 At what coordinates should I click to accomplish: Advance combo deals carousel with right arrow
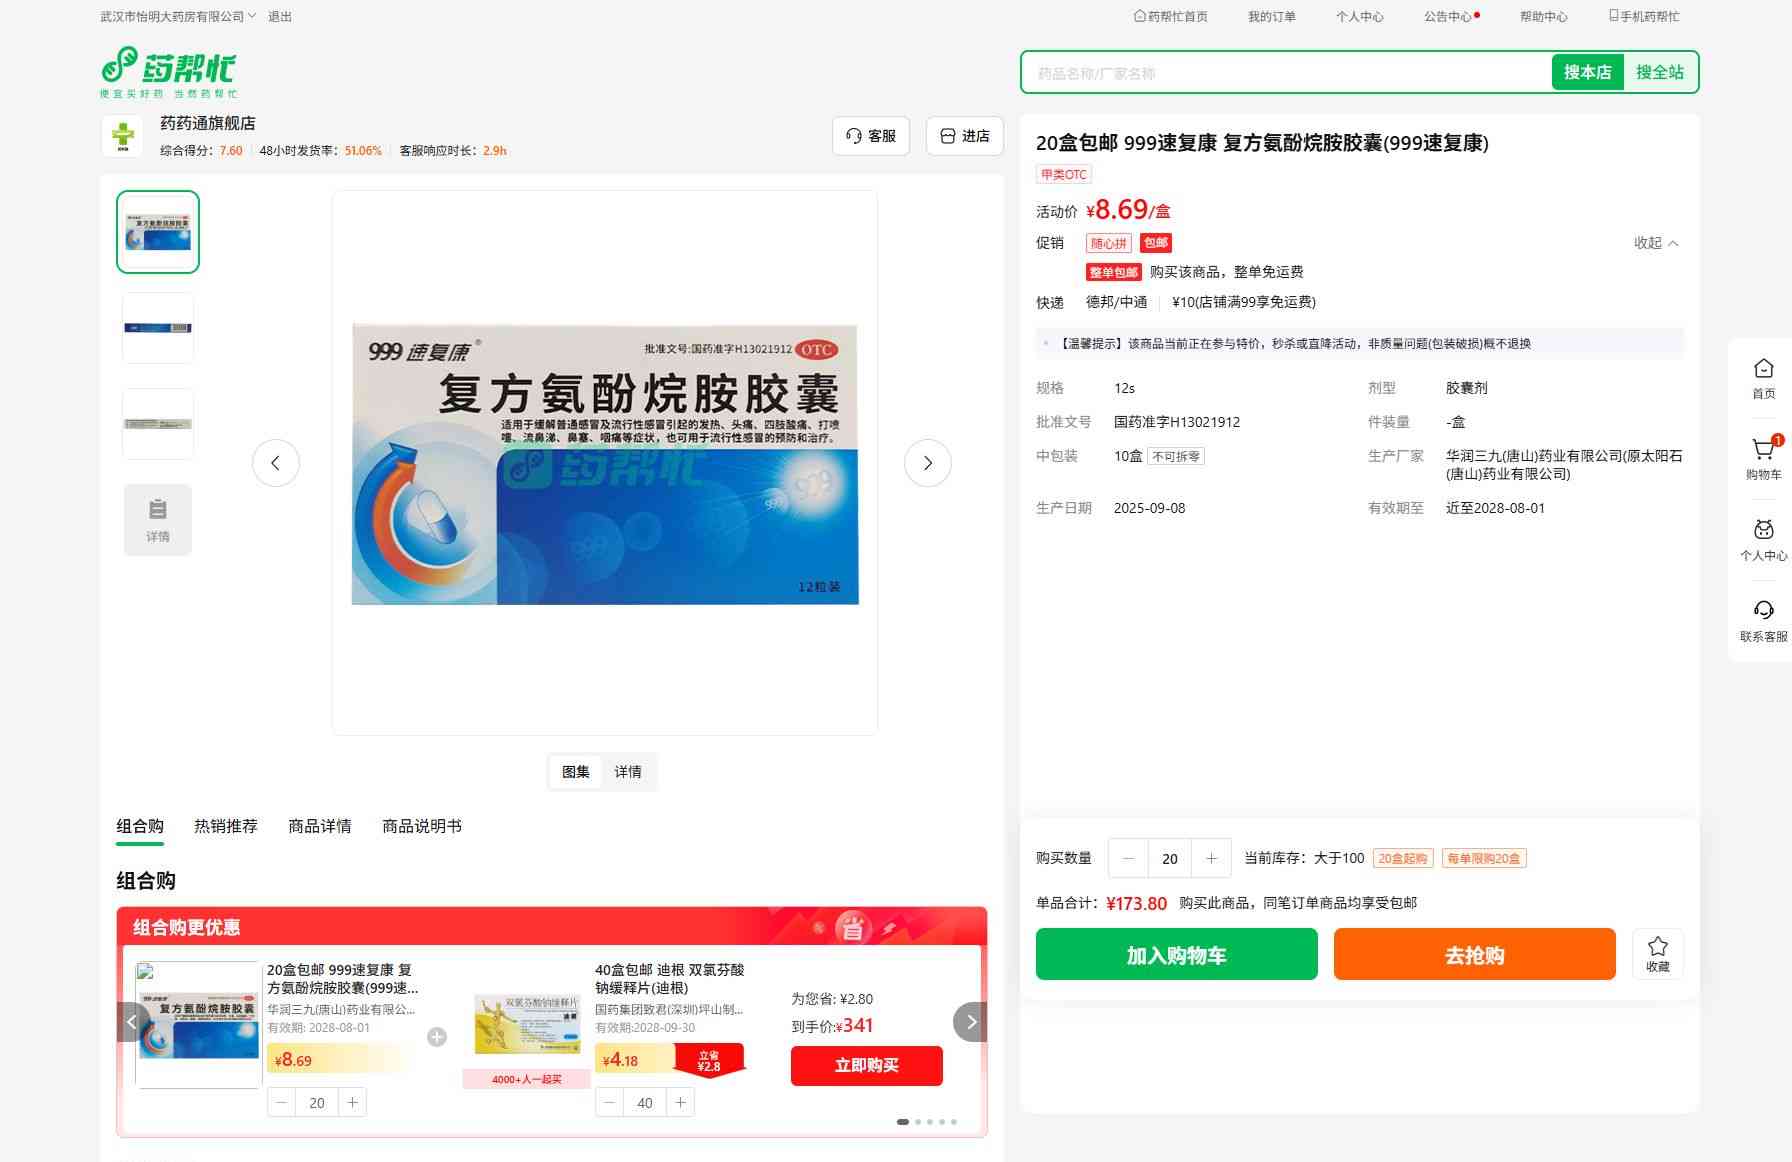click(x=970, y=1022)
